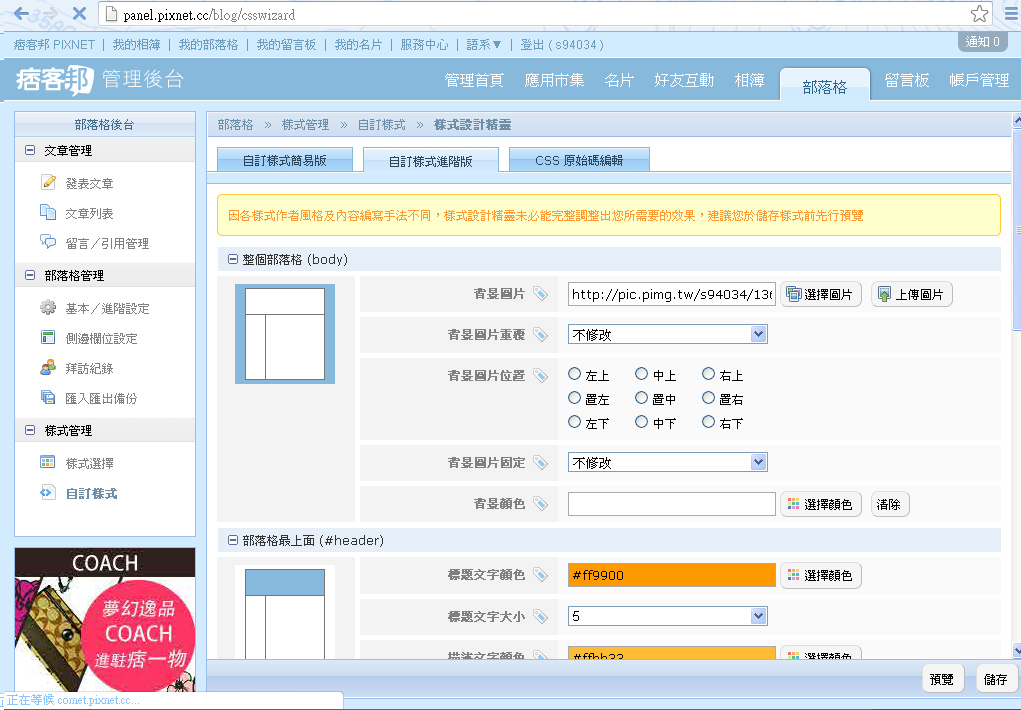Click the tag icon beside 背景圖片固定

point(540,462)
